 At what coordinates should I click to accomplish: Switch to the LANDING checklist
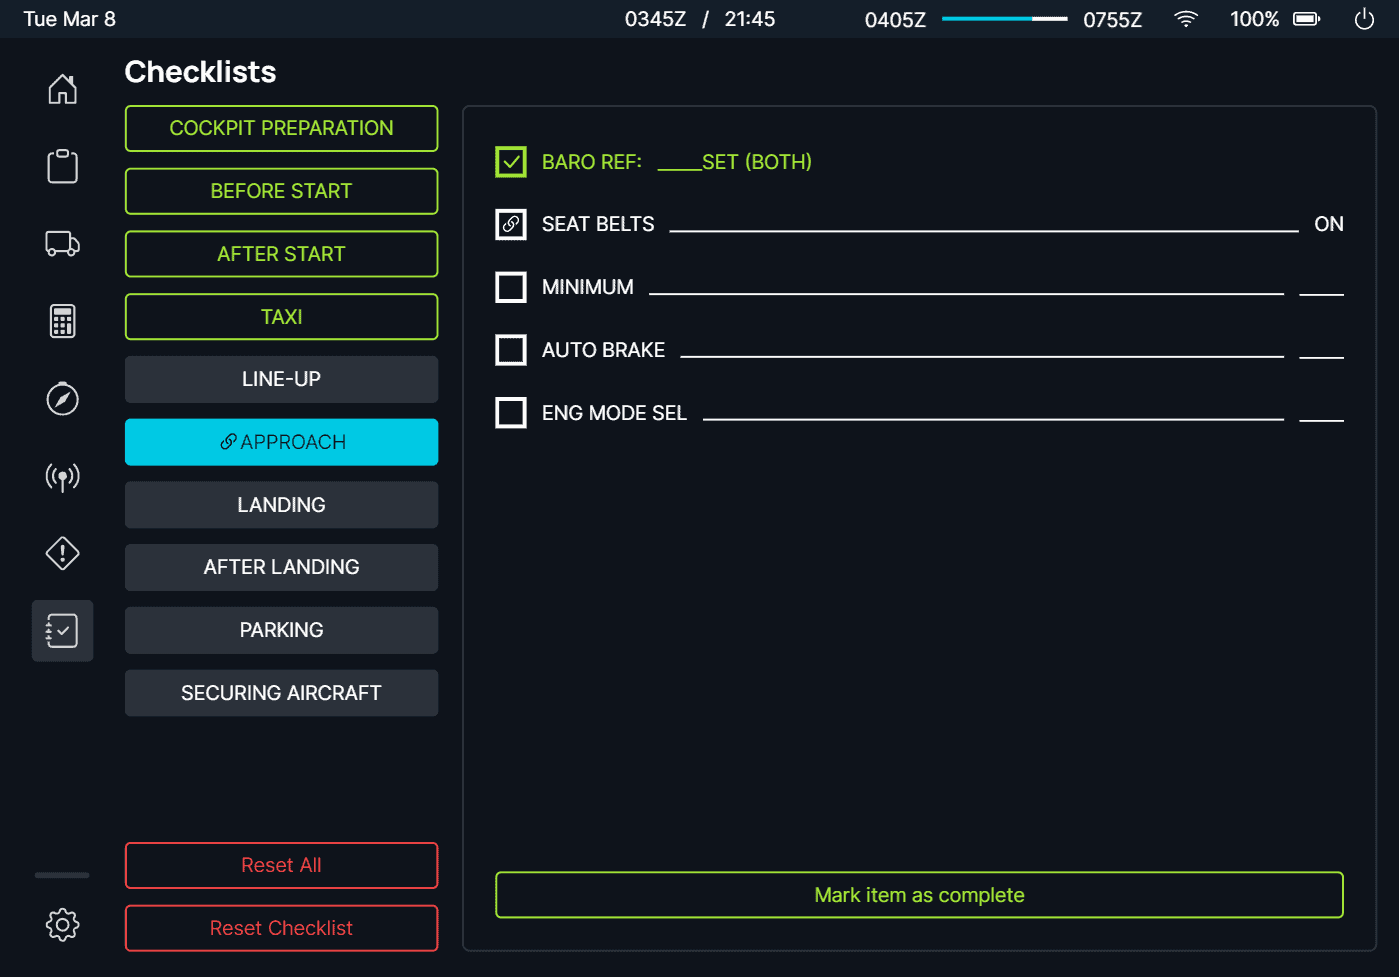(281, 504)
